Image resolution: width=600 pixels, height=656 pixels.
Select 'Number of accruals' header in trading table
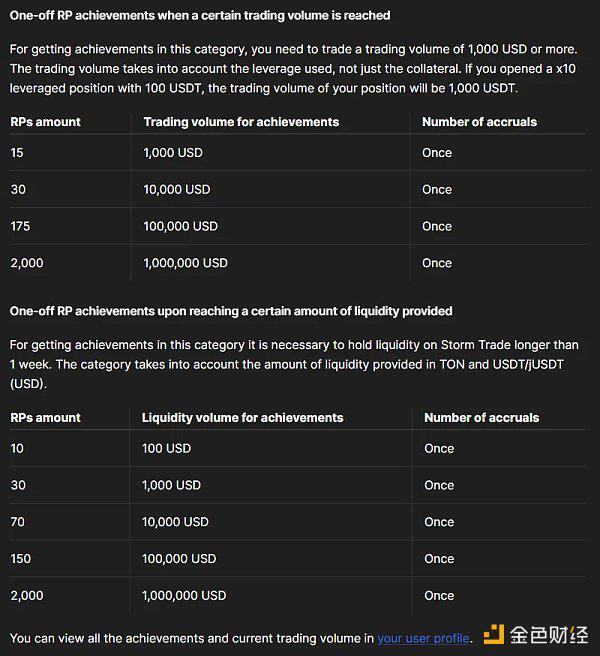479,122
